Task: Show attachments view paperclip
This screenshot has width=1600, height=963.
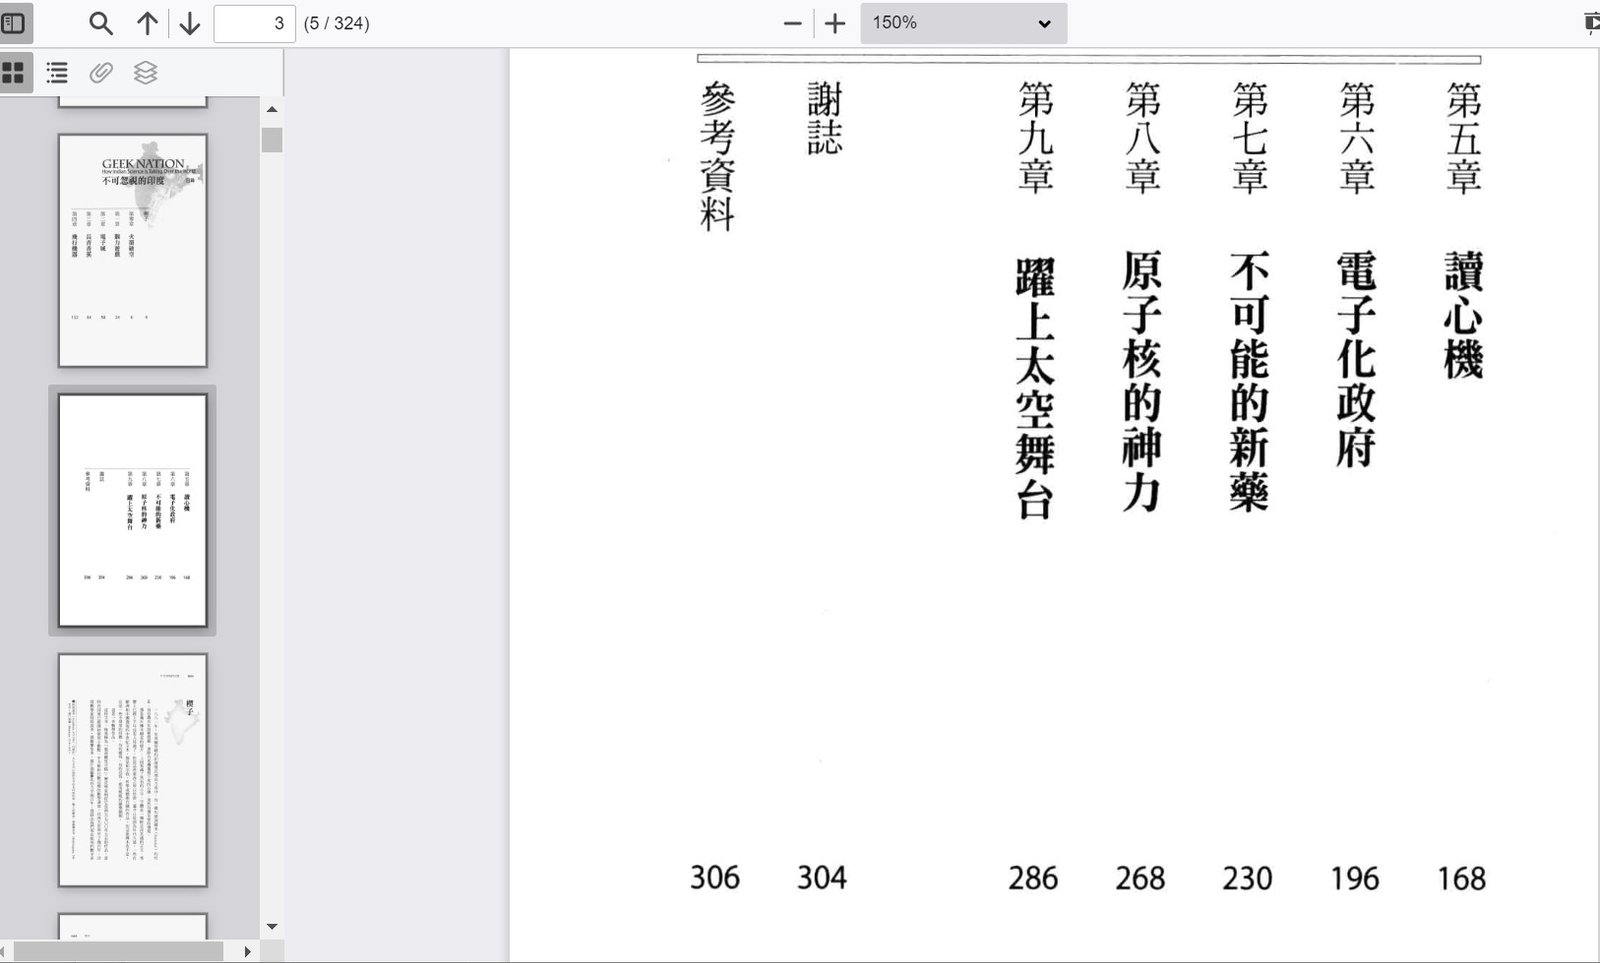Action: (x=101, y=72)
